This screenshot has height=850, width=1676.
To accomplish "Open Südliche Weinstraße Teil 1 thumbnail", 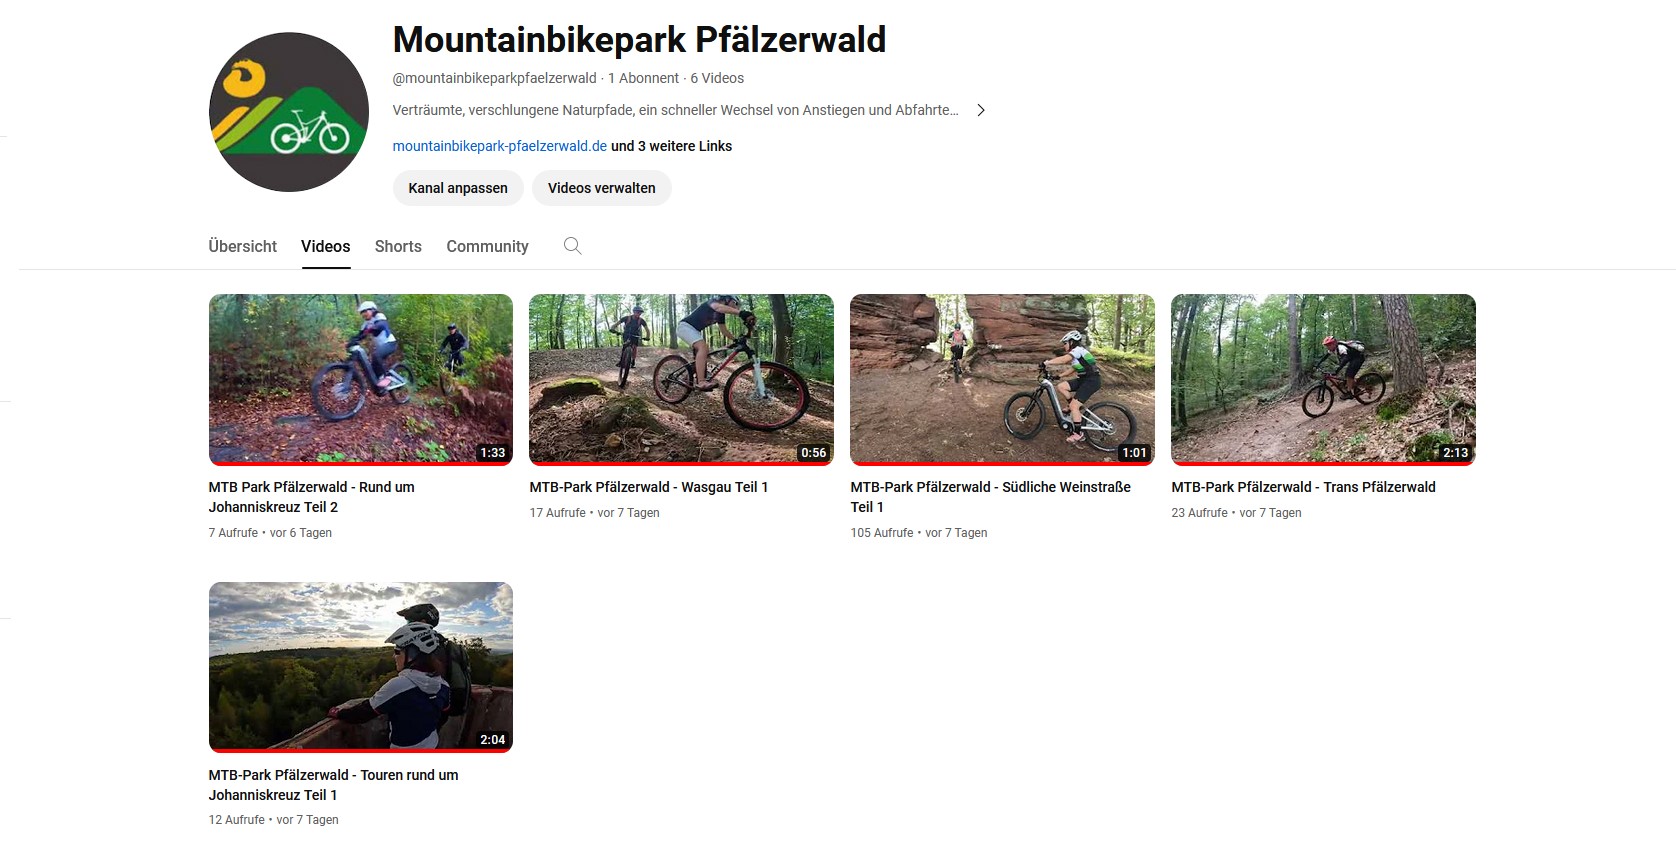I will [x=1002, y=380].
